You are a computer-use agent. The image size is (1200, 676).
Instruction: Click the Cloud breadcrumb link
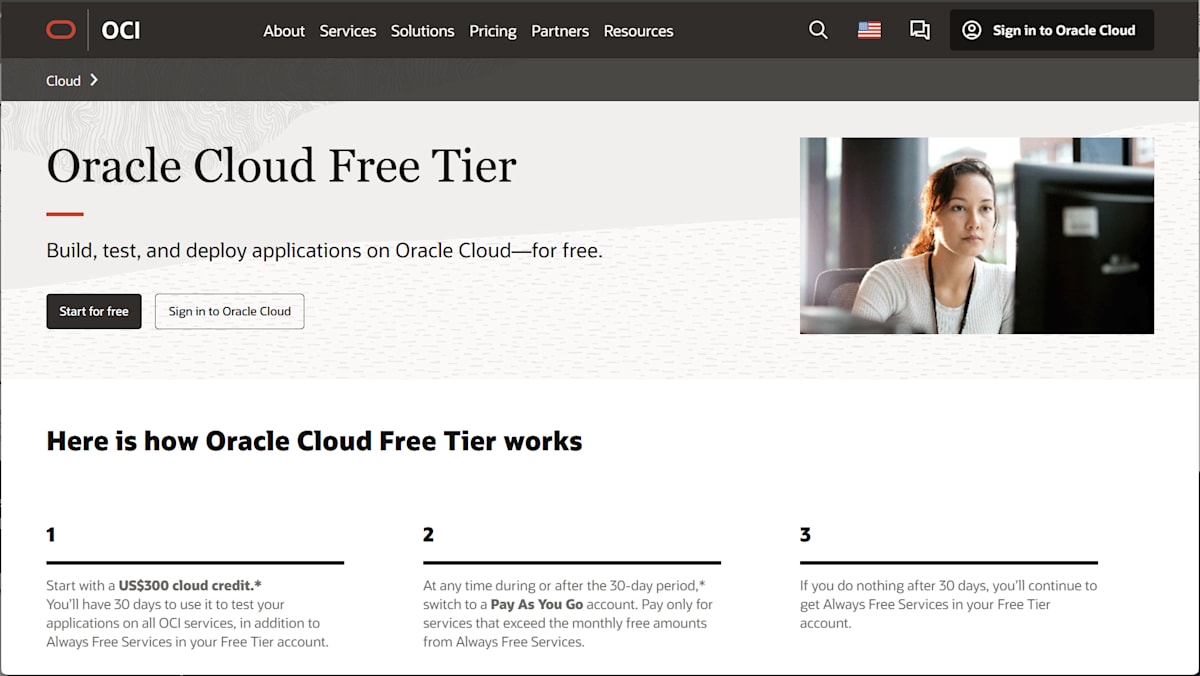63,80
